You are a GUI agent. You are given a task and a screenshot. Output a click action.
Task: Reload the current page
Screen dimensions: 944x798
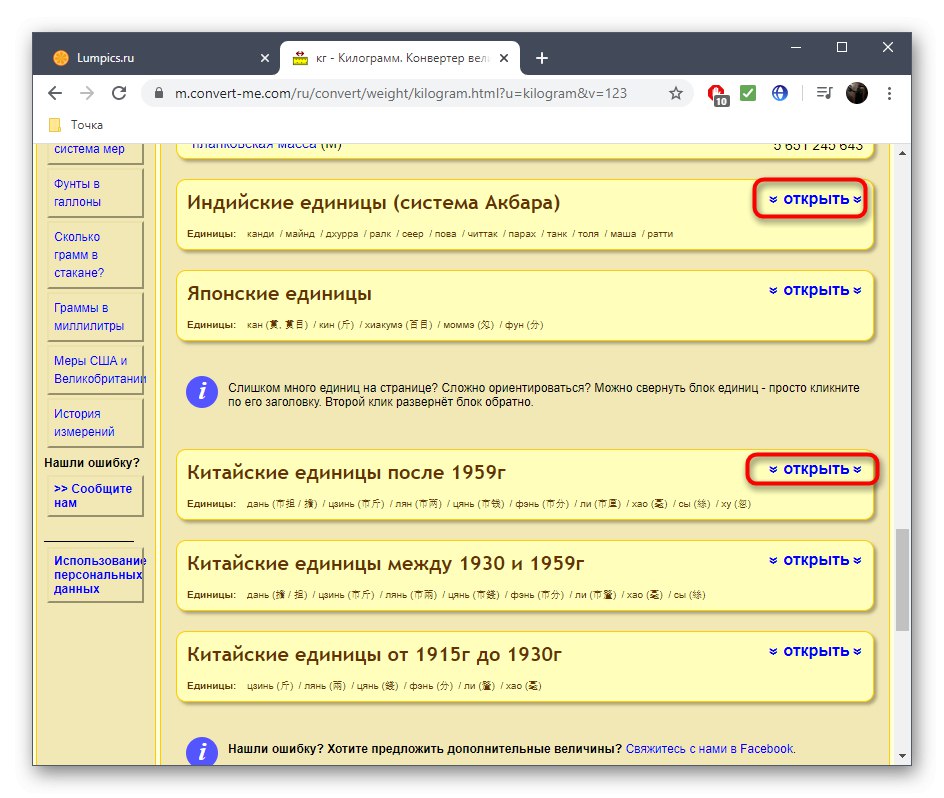point(119,93)
